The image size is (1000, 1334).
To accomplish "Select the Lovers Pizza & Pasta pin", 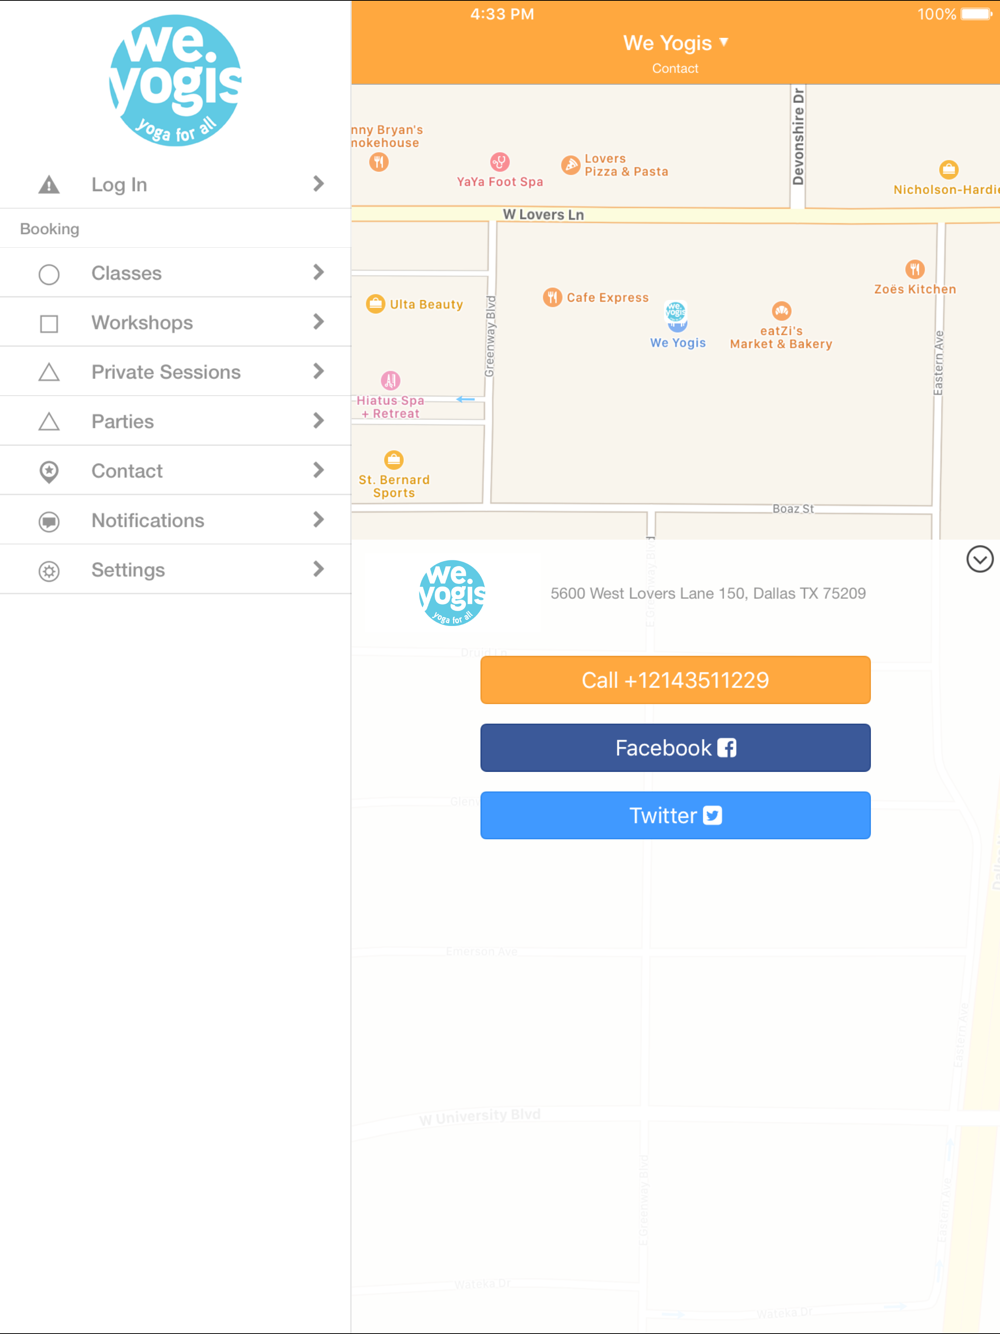I will tap(571, 165).
